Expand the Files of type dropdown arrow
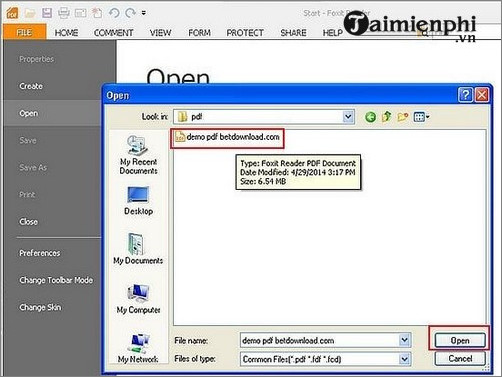The width and height of the screenshot is (502, 377). (x=404, y=359)
